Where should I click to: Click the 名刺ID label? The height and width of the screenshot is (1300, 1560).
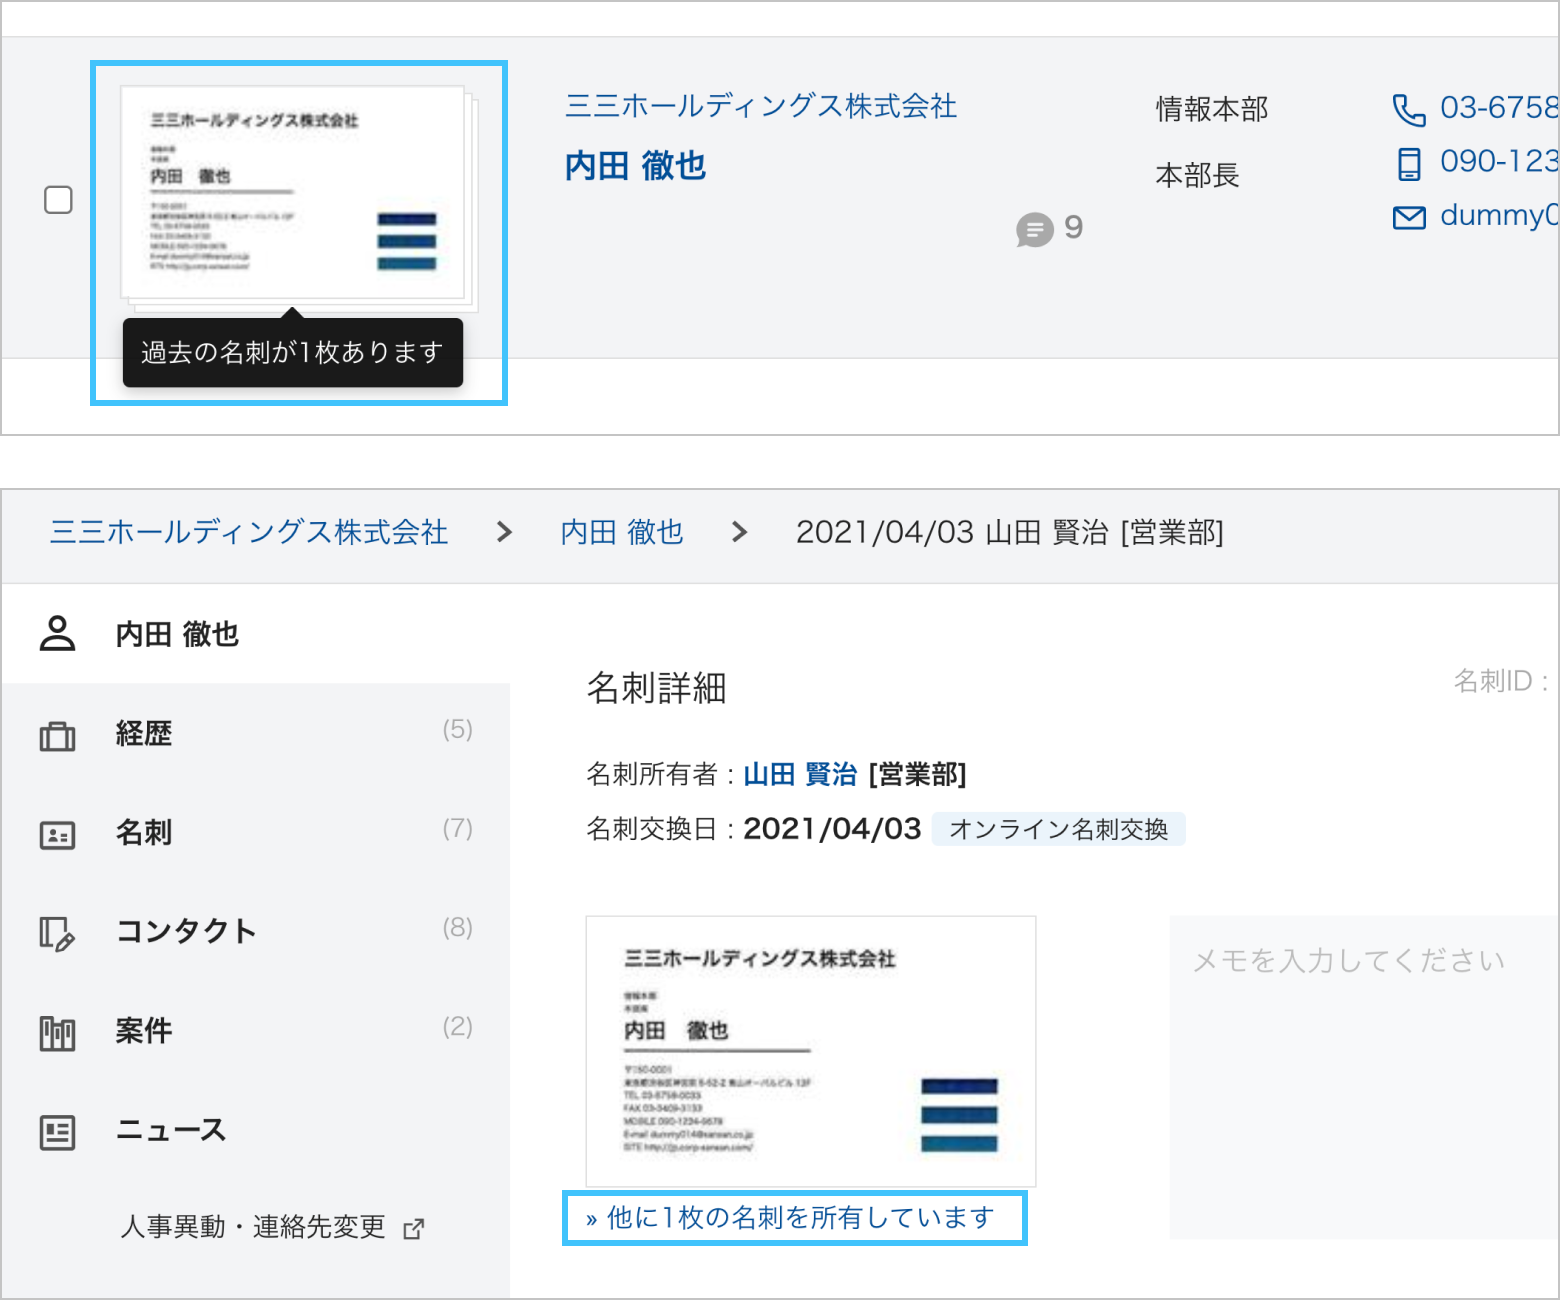coord(1500,681)
